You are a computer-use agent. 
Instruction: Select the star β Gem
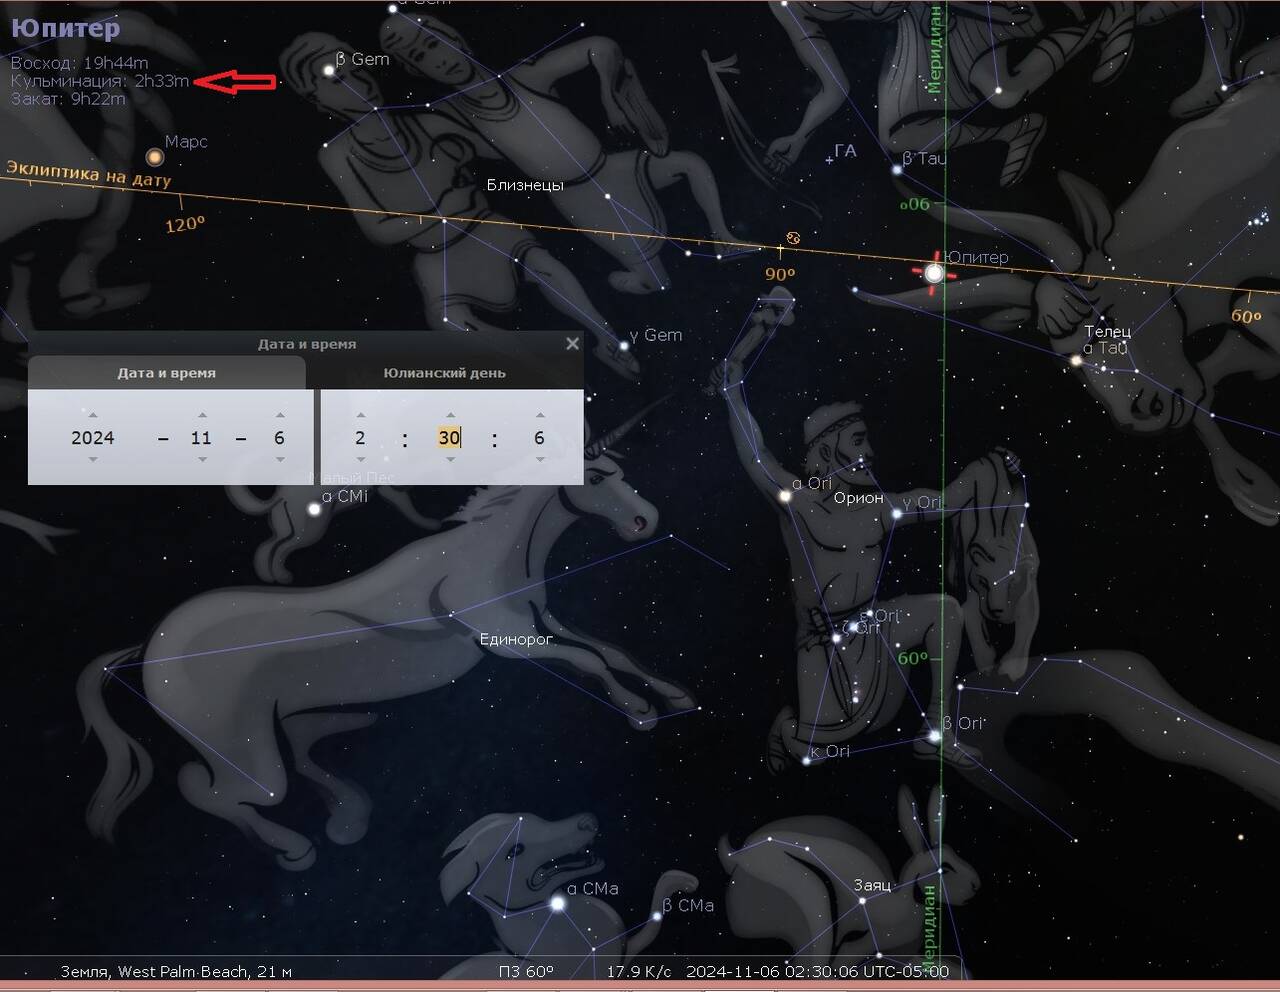(x=328, y=70)
